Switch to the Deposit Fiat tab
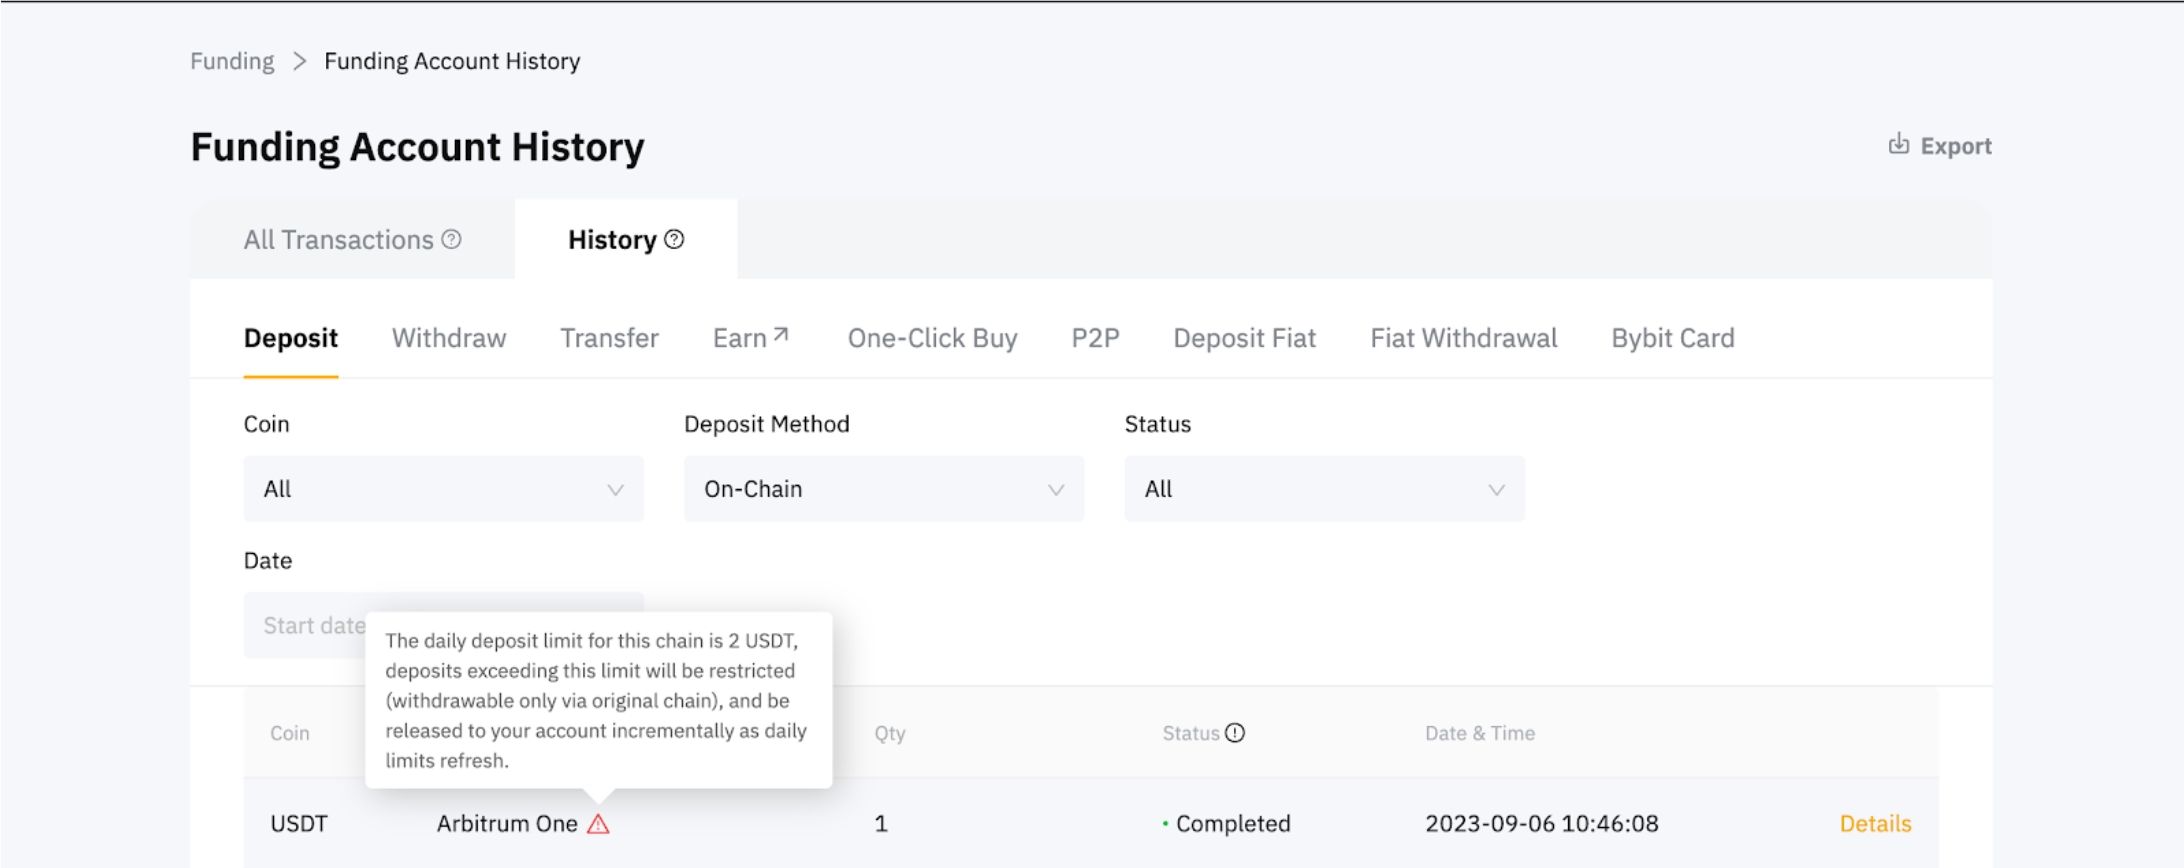The width and height of the screenshot is (2184, 868). (1244, 338)
